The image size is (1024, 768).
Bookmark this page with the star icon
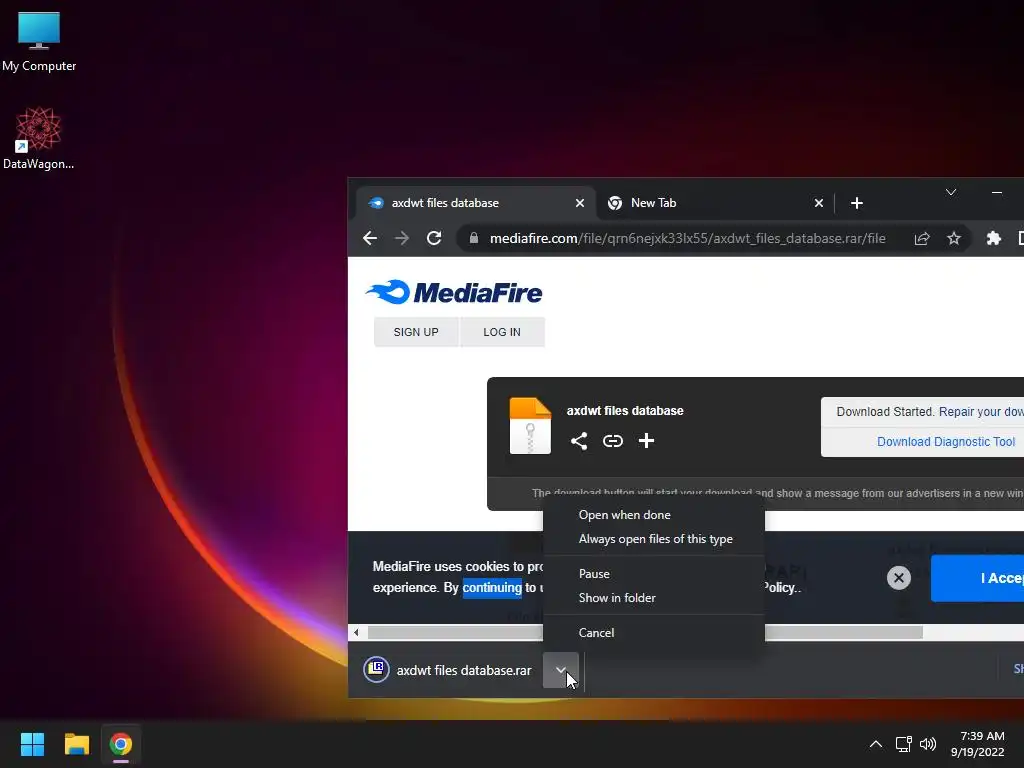click(x=953, y=238)
